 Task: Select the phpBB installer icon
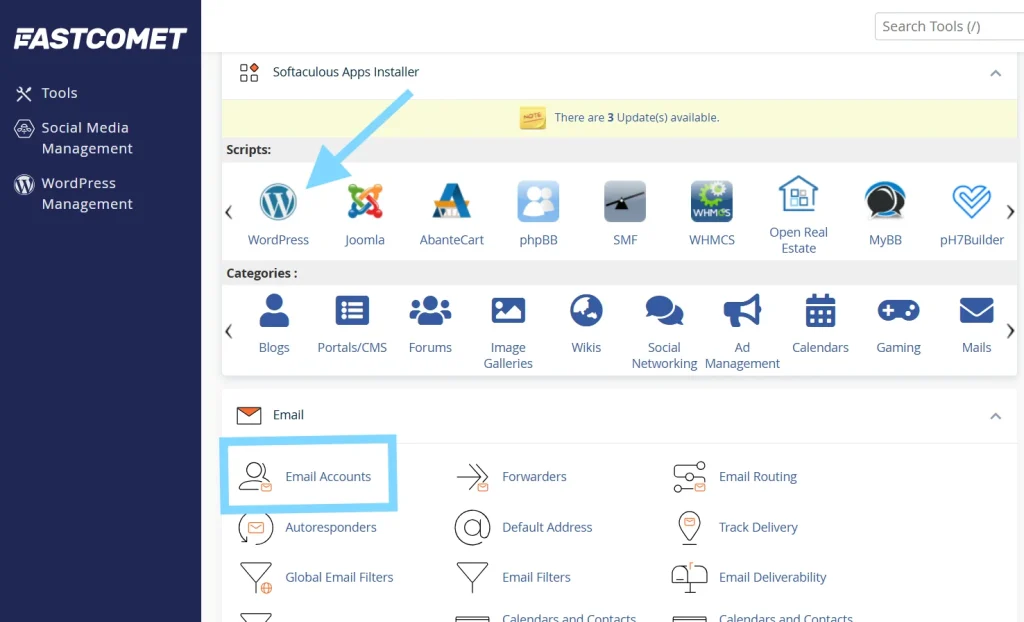pos(538,200)
